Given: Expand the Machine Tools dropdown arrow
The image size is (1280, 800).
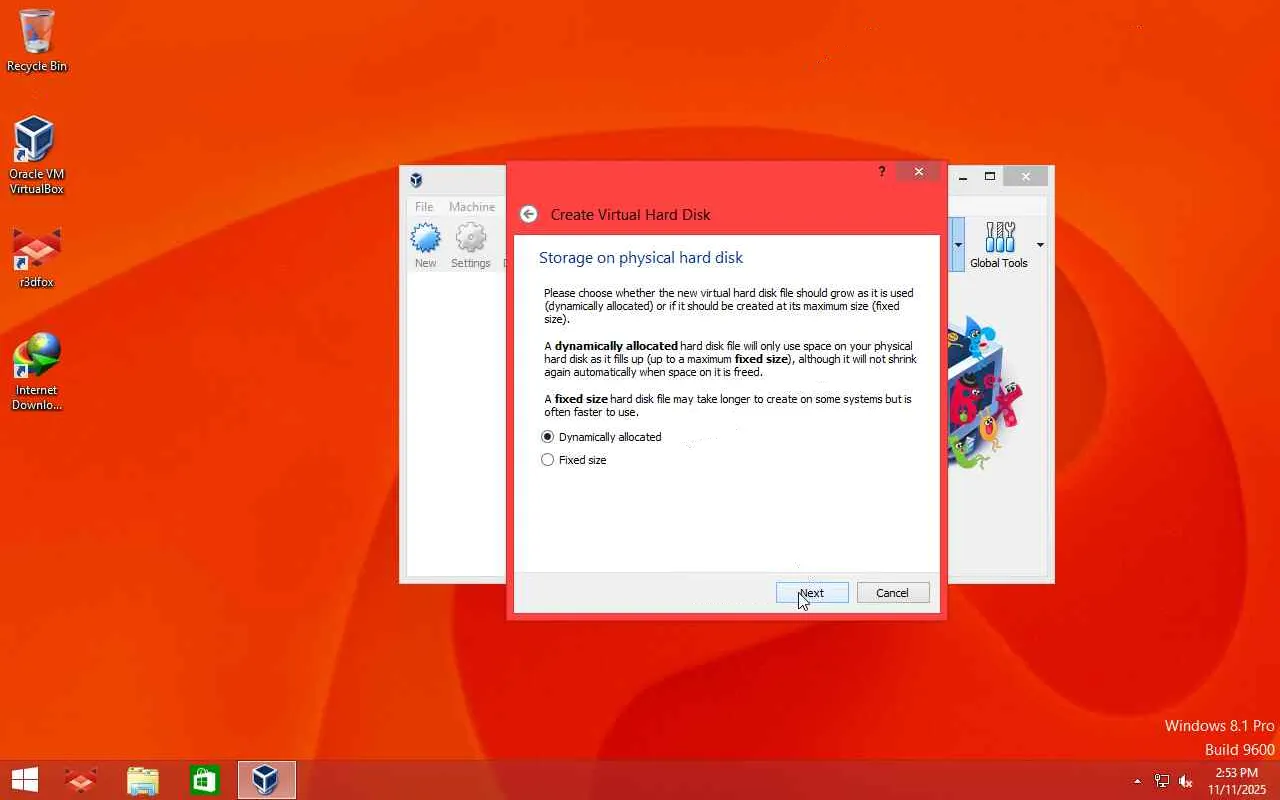Looking at the screenshot, I should click(x=958, y=245).
